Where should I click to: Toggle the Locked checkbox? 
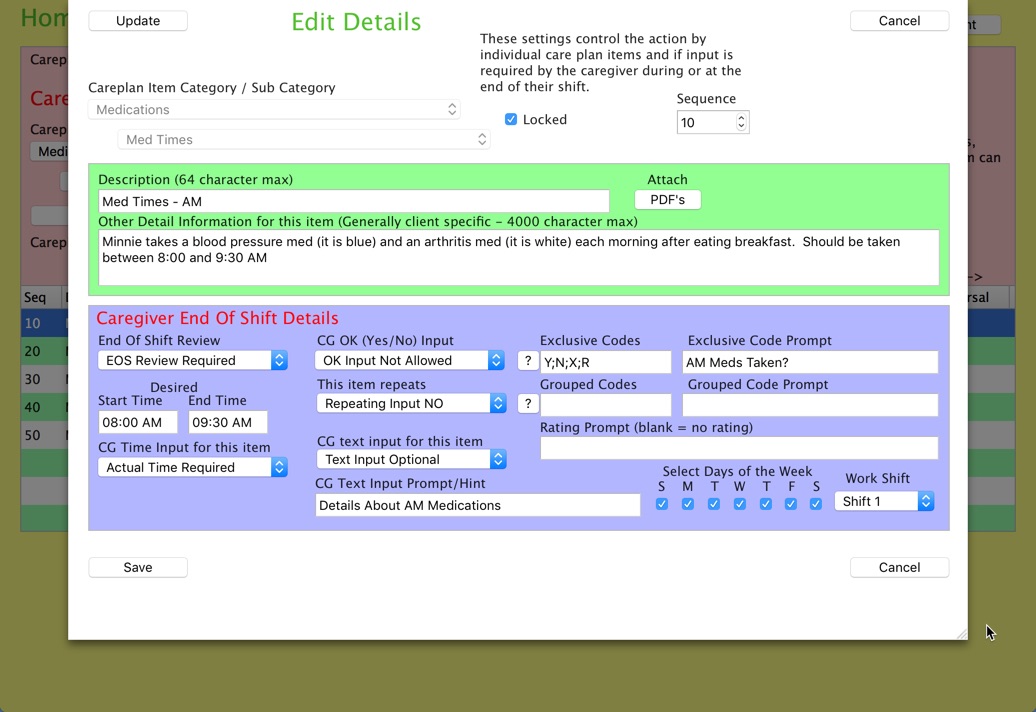(511, 119)
